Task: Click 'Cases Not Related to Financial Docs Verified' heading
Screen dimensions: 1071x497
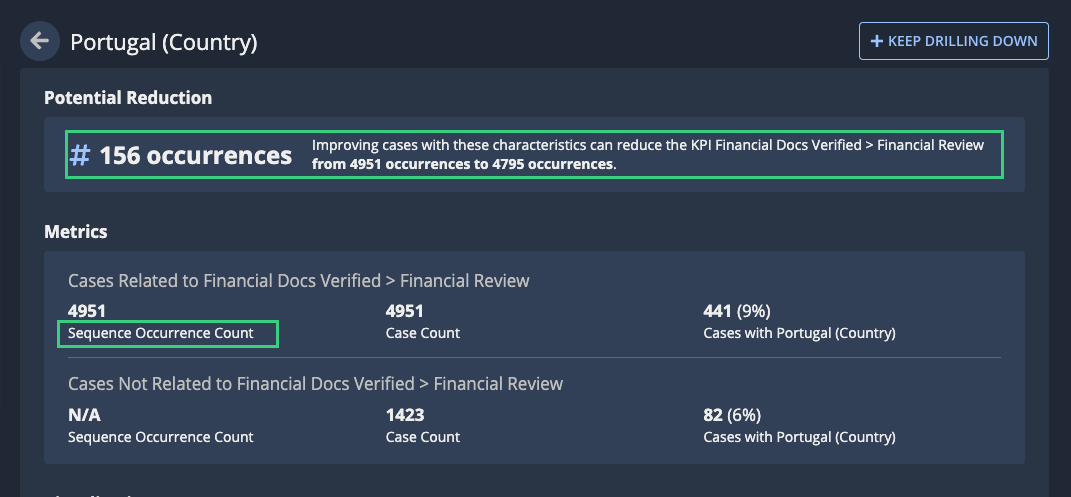Action: [x=315, y=384]
